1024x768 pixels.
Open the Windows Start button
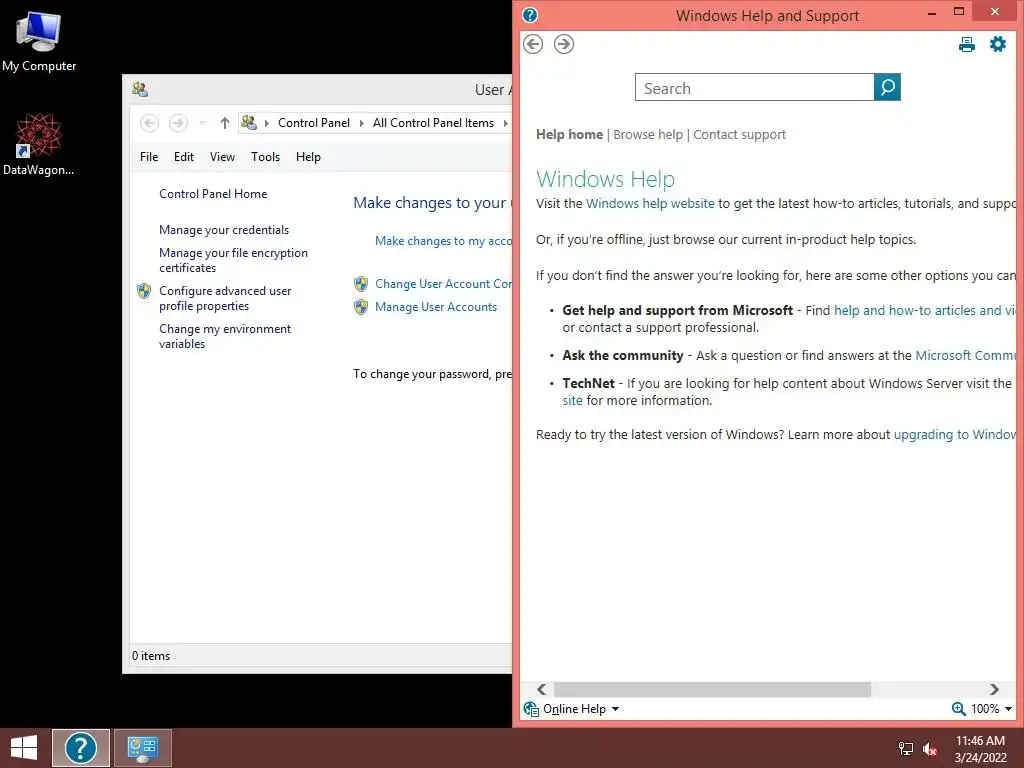tap(24, 748)
